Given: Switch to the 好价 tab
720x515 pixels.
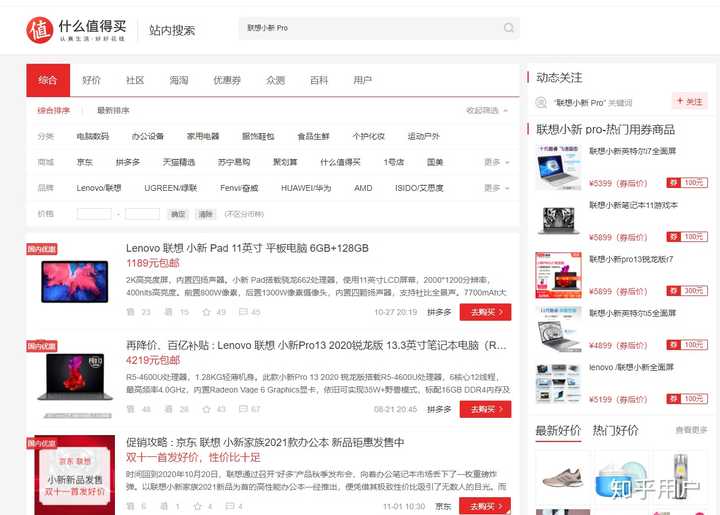Looking at the screenshot, I should 91,80.
